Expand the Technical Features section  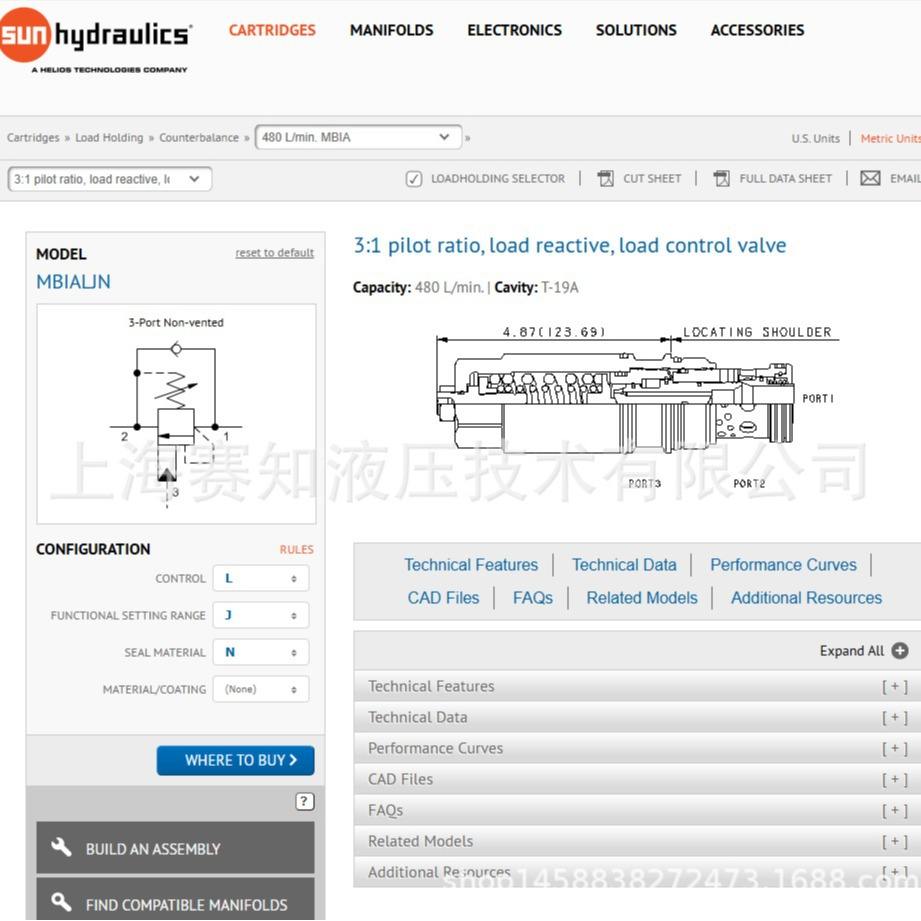637,686
